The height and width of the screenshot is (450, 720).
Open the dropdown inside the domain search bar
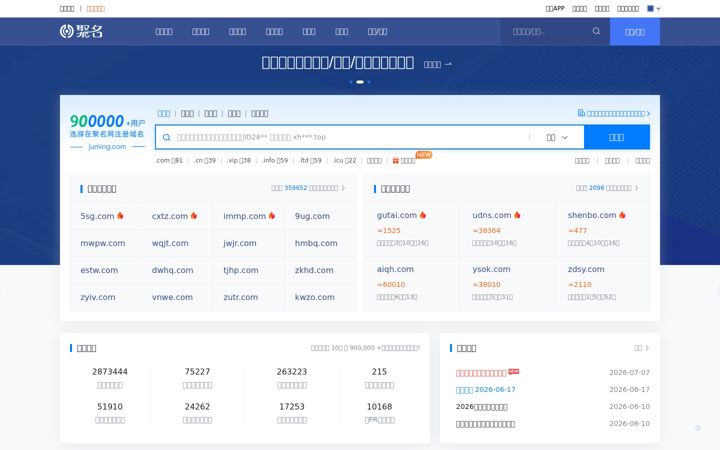(557, 137)
